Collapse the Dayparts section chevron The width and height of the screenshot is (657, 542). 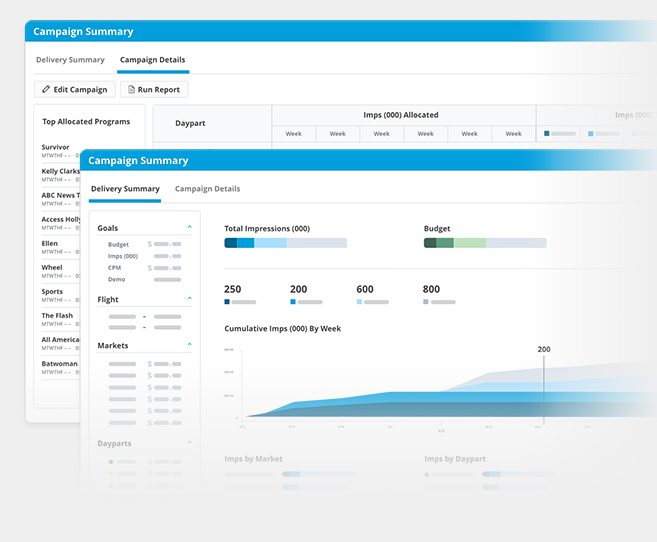(x=189, y=442)
